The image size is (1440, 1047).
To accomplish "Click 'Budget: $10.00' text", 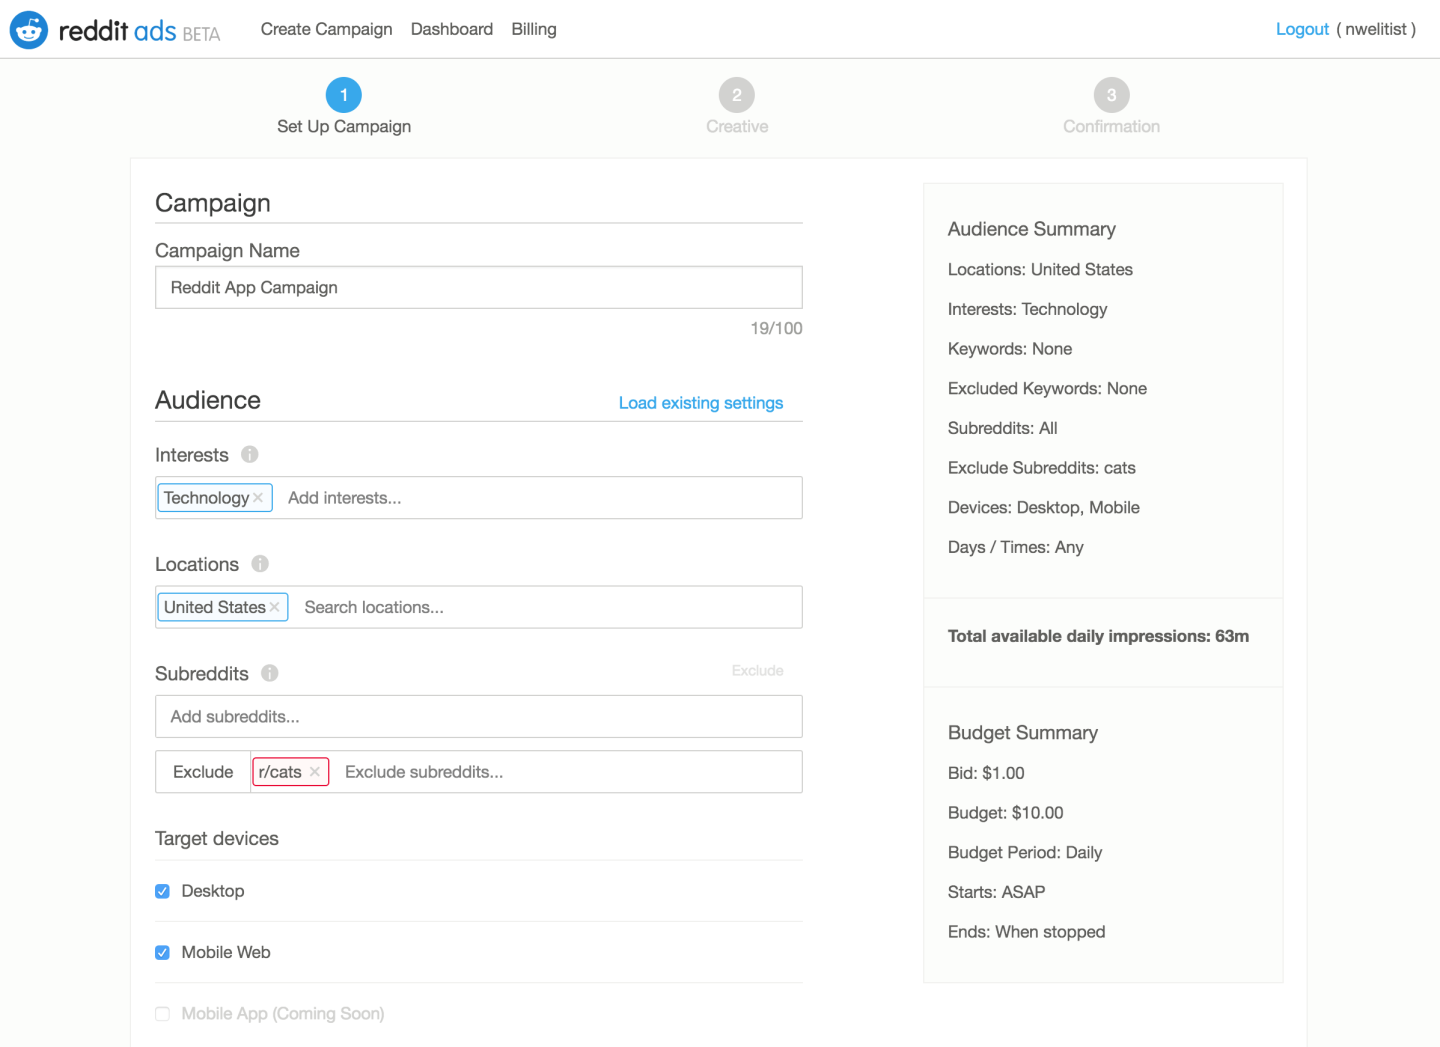I will click(x=1005, y=813).
